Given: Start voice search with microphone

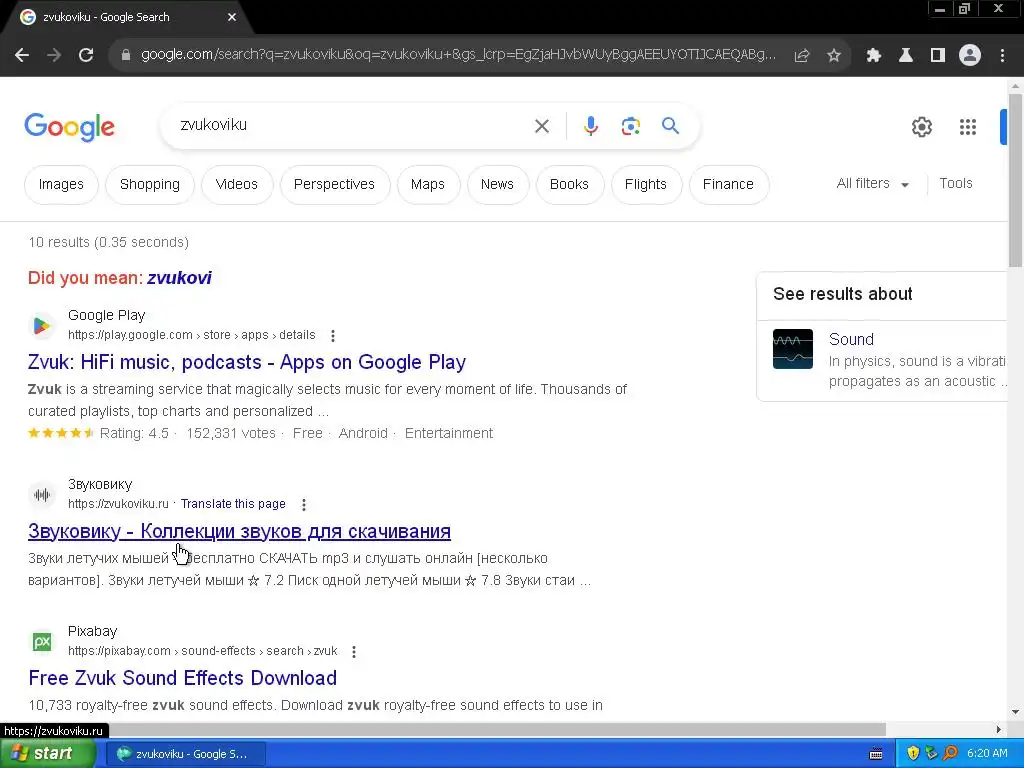Looking at the screenshot, I should 591,126.
